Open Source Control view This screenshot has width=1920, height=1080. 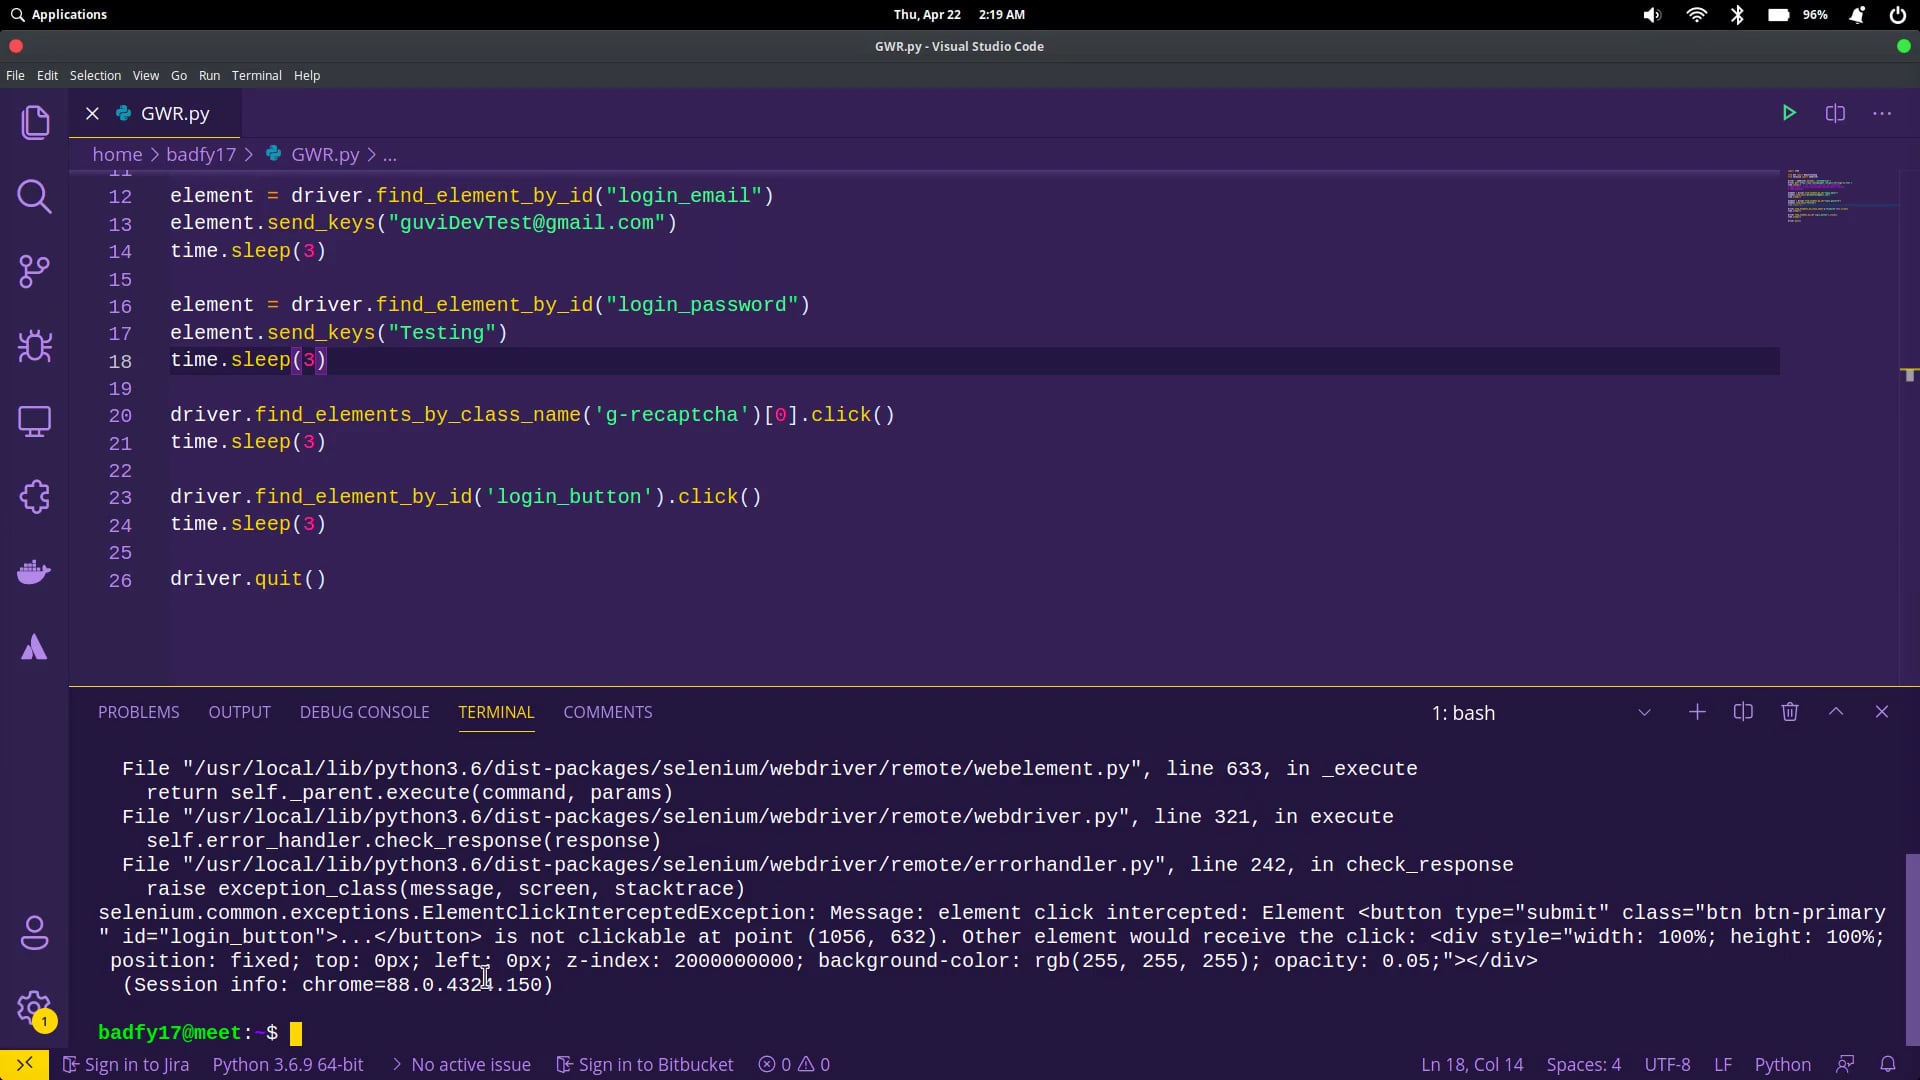[x=35, y=271]
